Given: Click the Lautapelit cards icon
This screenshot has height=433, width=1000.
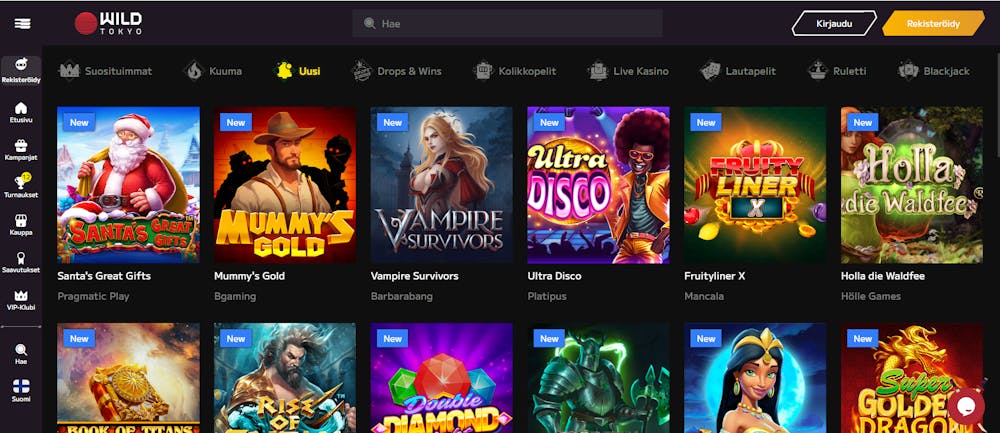Looking at the screenshot, I should coord(710,71).
